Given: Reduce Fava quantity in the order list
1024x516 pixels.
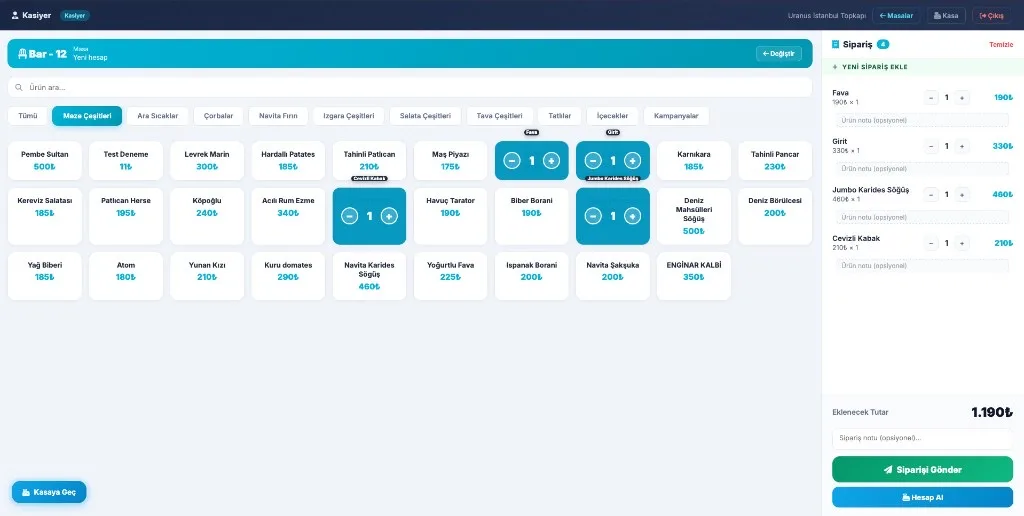Looking at the screenshot, I should pos(931,98).
